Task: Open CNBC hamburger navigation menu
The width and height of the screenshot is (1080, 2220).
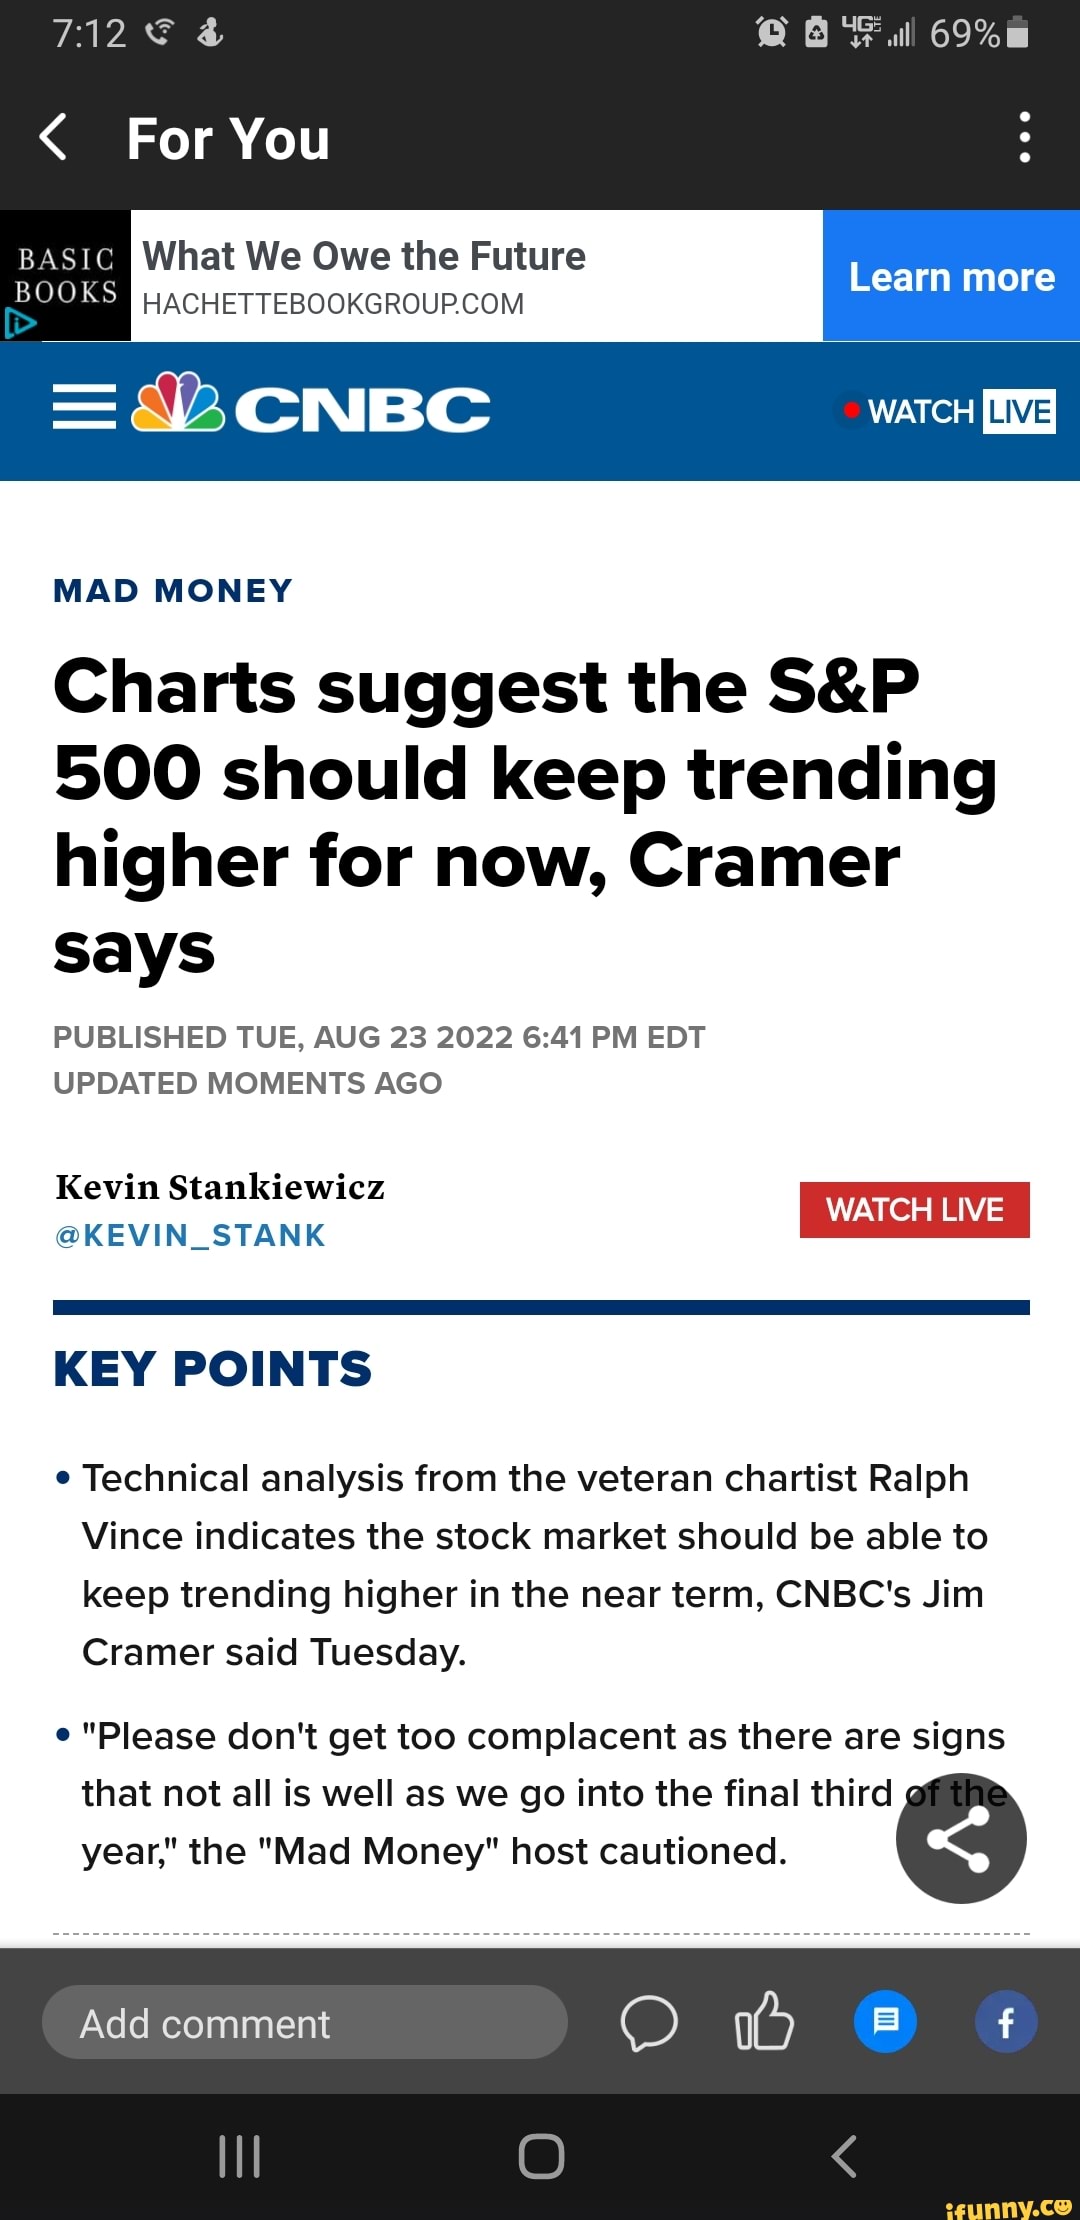Action: (x=84, y=410)
